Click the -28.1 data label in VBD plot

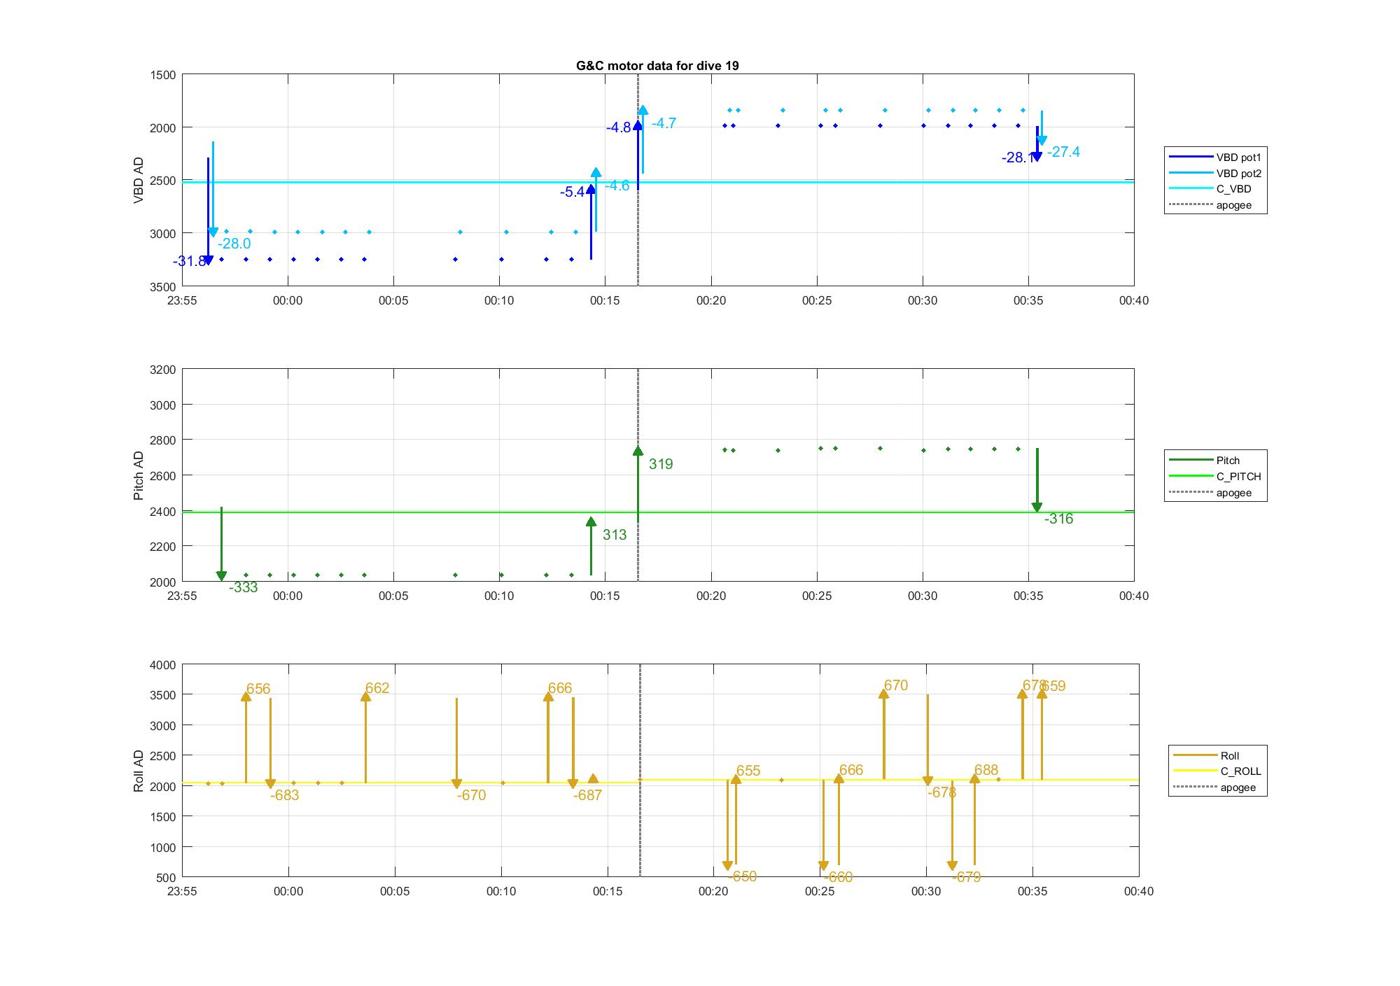1018,157
